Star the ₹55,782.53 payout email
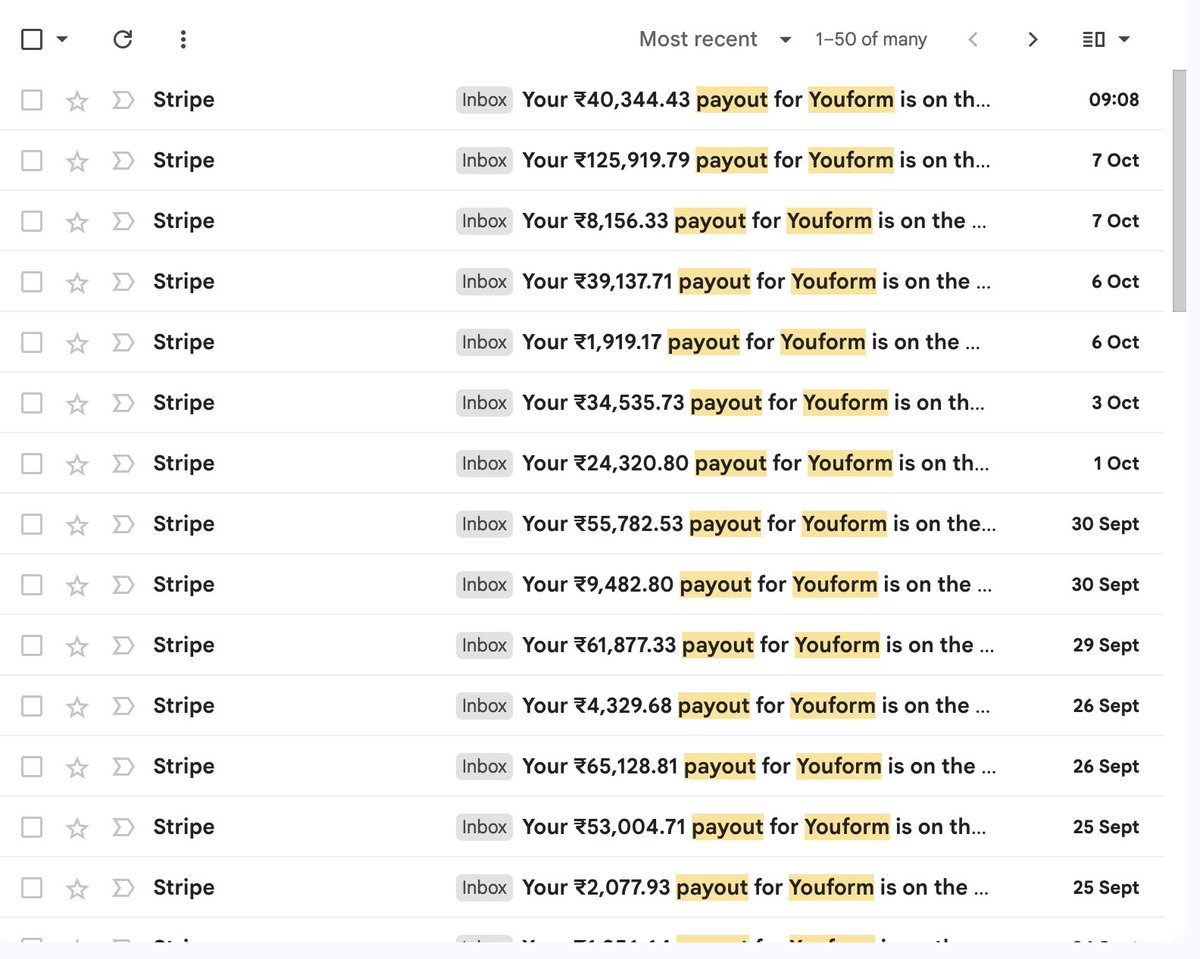The image size is (1200, 959). point(77,524)
